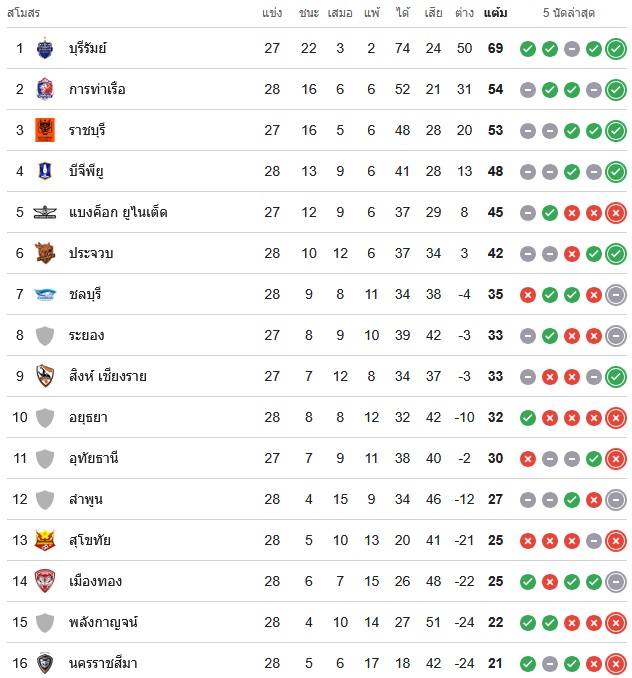Click the แต้ม points column header
Screen dimensions: 632x678
pyautogui.click(x=495, y=13)
